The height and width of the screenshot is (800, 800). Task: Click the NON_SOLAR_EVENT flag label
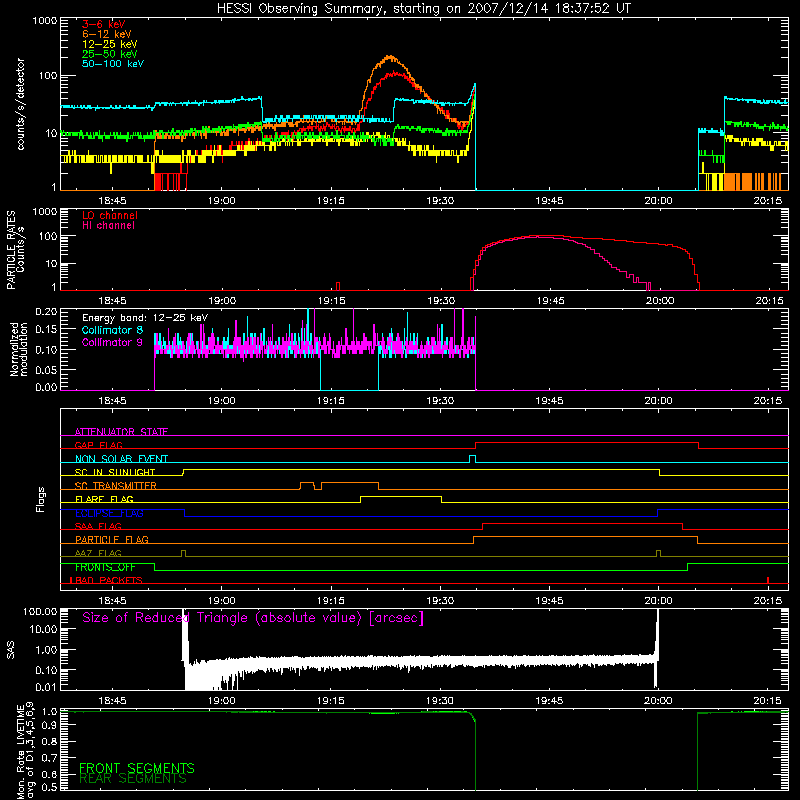tap(121, 459)
